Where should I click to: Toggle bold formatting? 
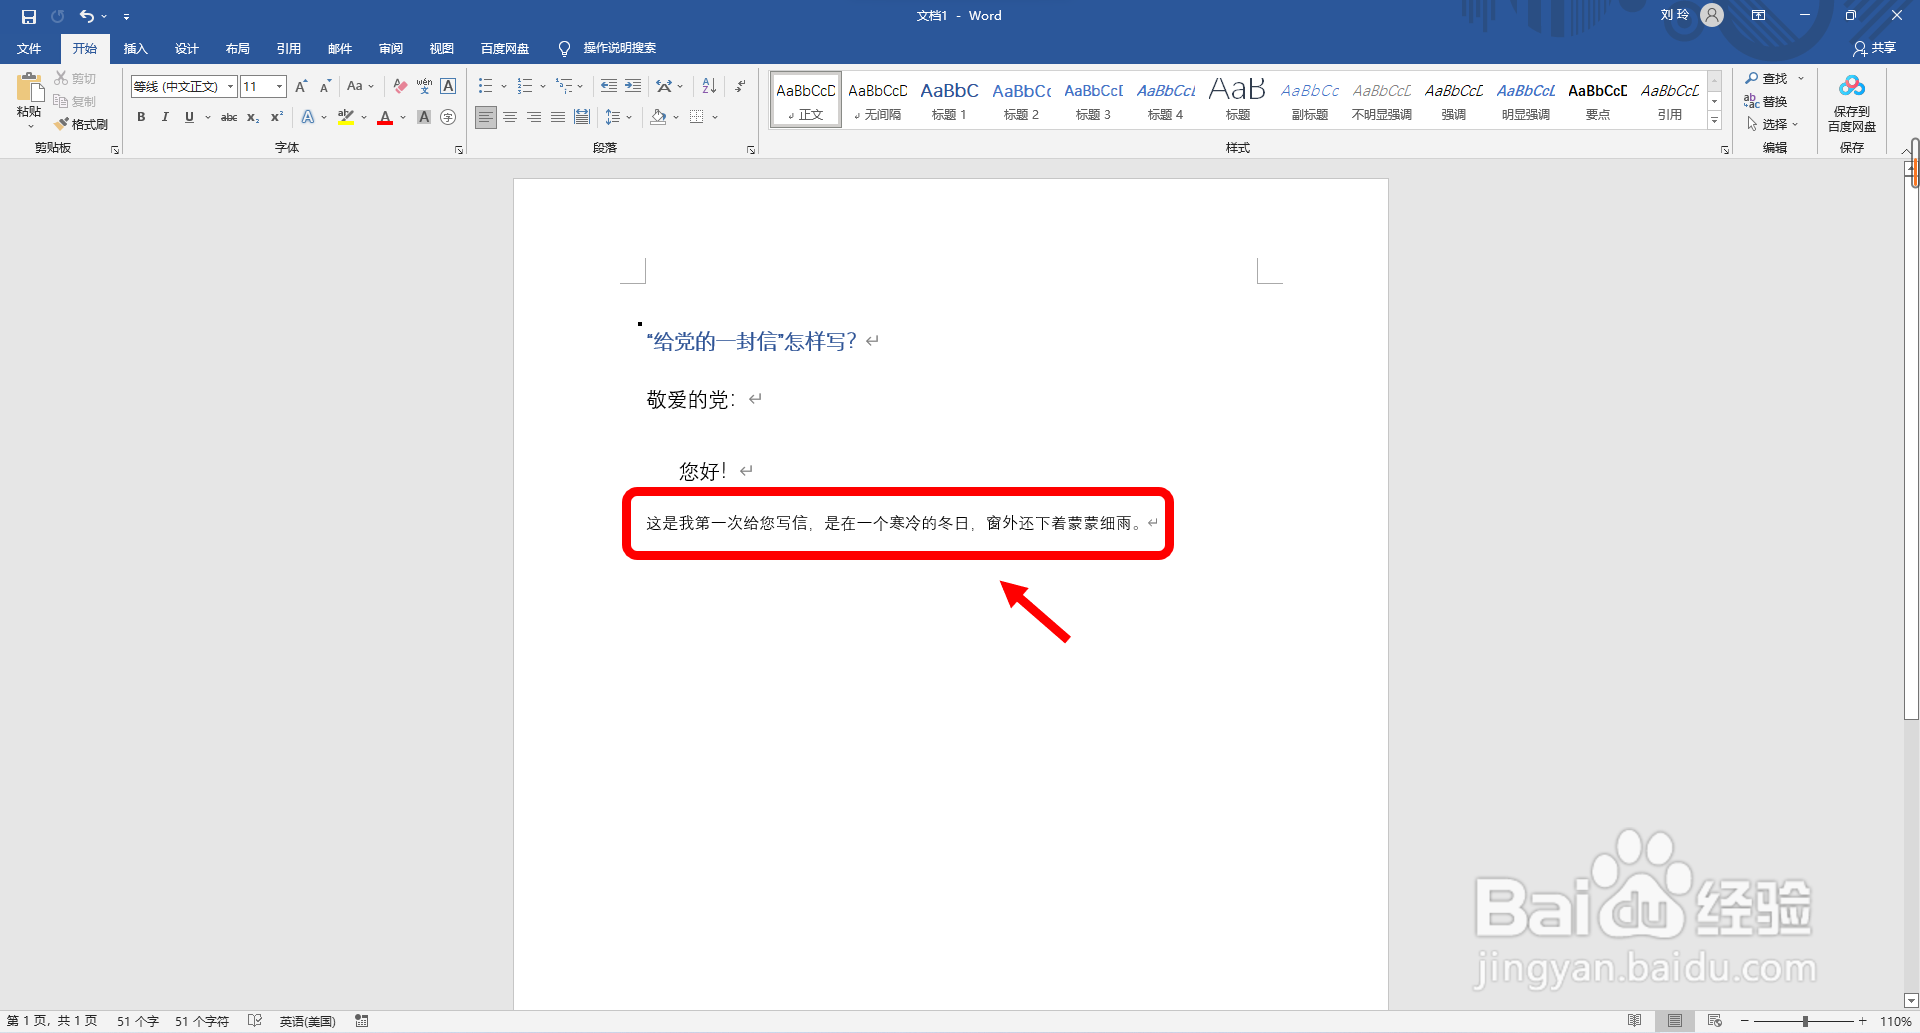coord(141,117)
